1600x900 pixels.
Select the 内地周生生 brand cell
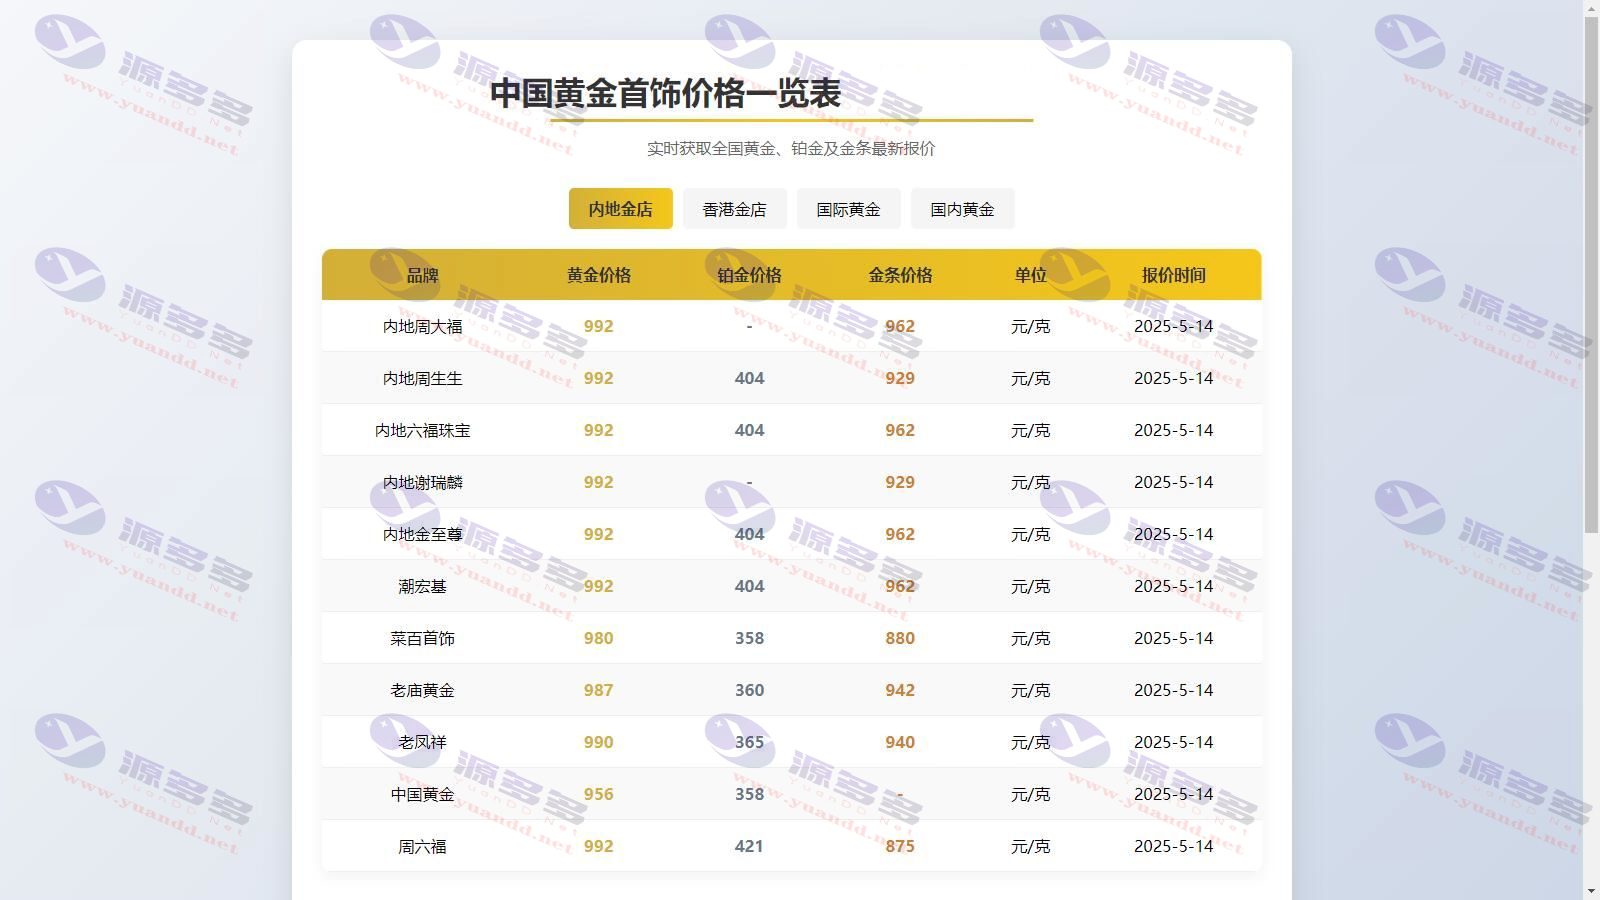click(422, 378)
